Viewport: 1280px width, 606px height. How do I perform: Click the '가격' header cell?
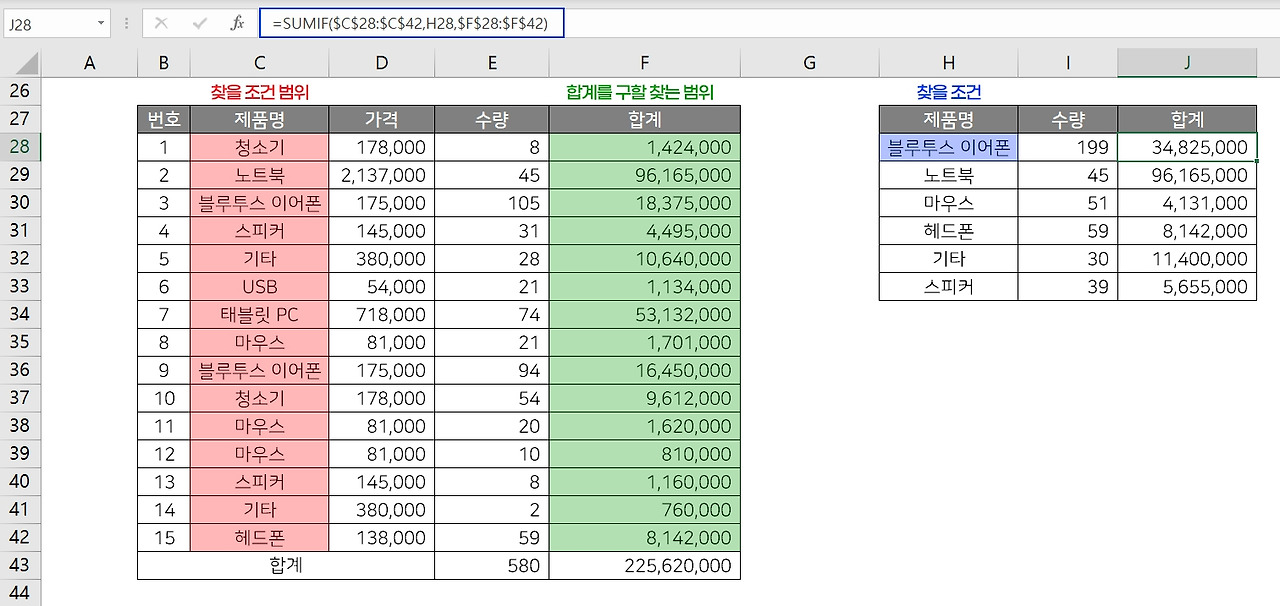(x=382, y=120)
